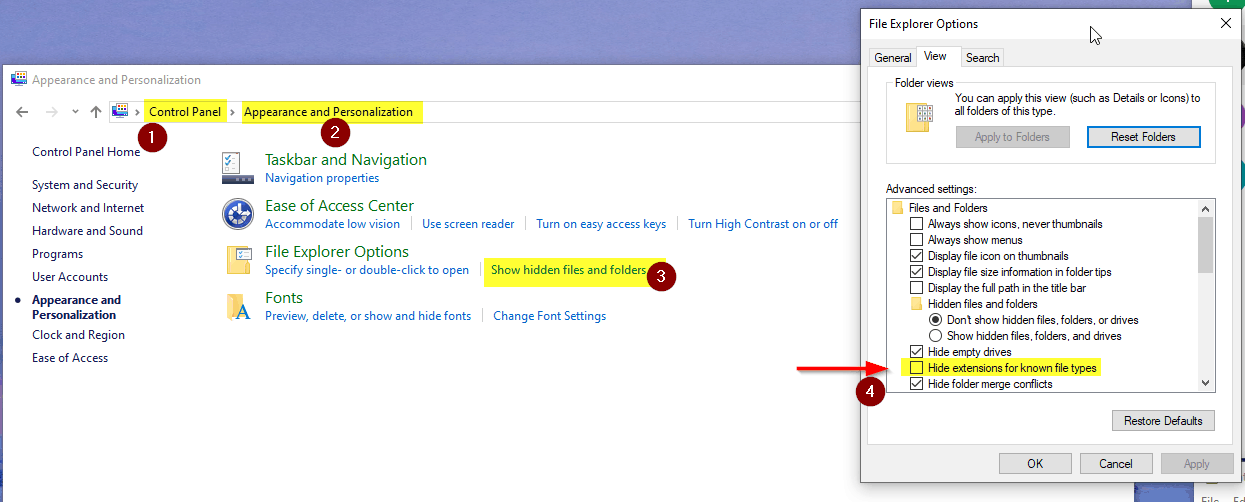Open Ease of Access sidebar link
Image resolution: width=1245 pixels, height=502 pixels.
(70, 358)
